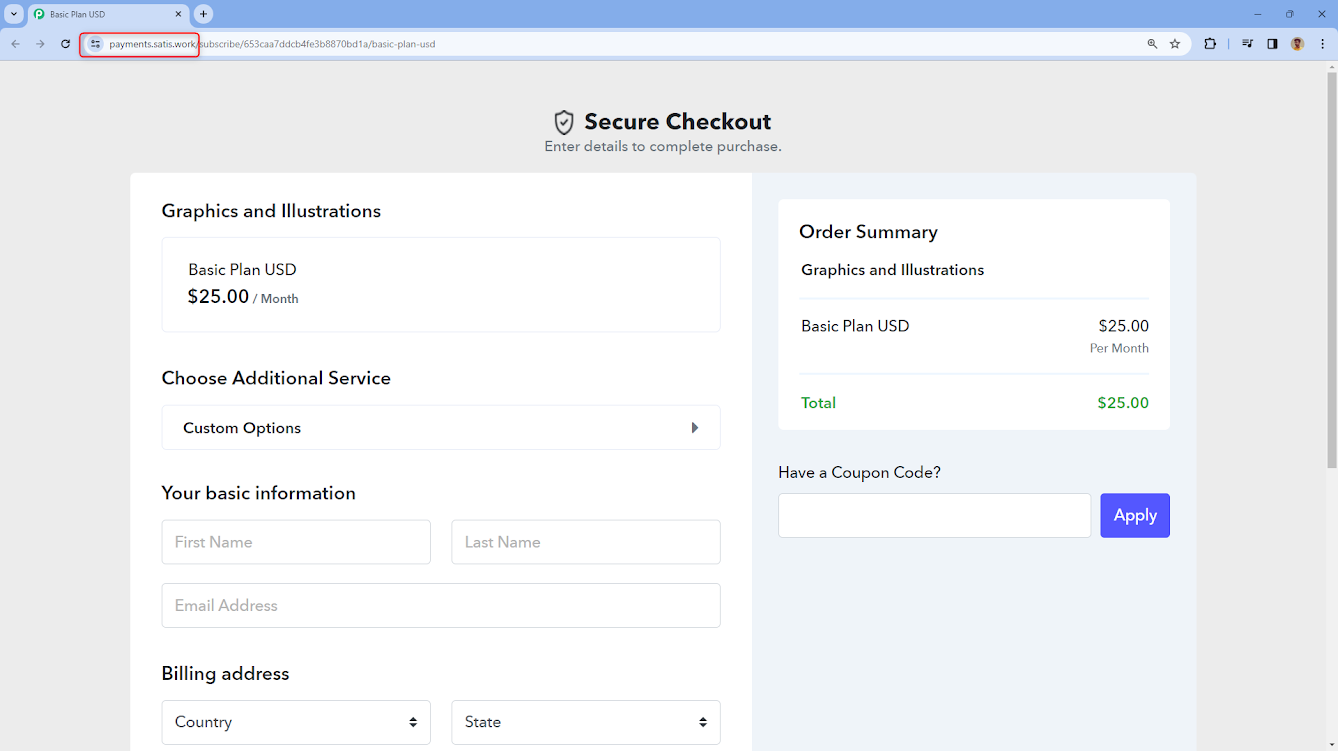1338x751 pixels.
Task: Open the zoom magnifier icon in address bar
Action: 1152,44
